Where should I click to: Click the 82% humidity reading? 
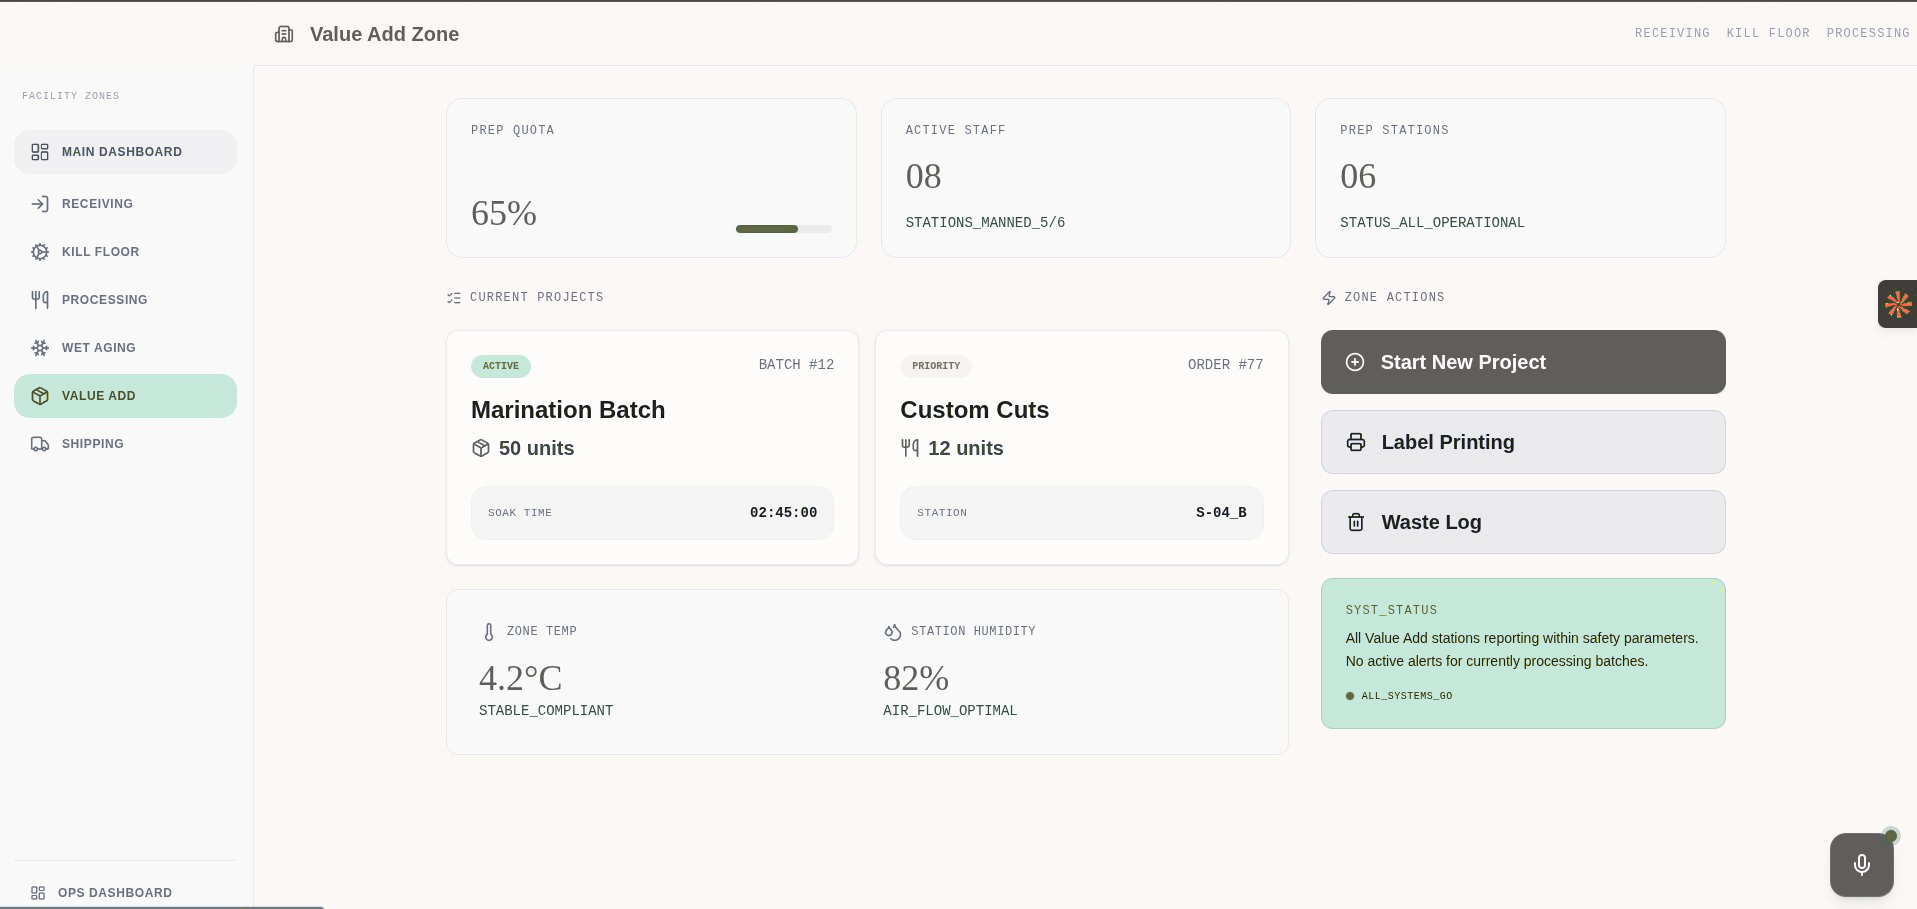click(x=916, y=678)
